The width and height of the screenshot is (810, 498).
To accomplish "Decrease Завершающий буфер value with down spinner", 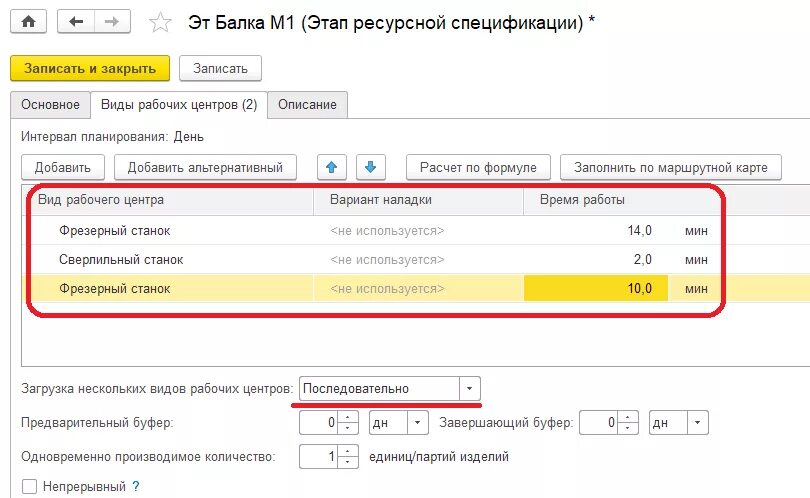I will 628,428.
